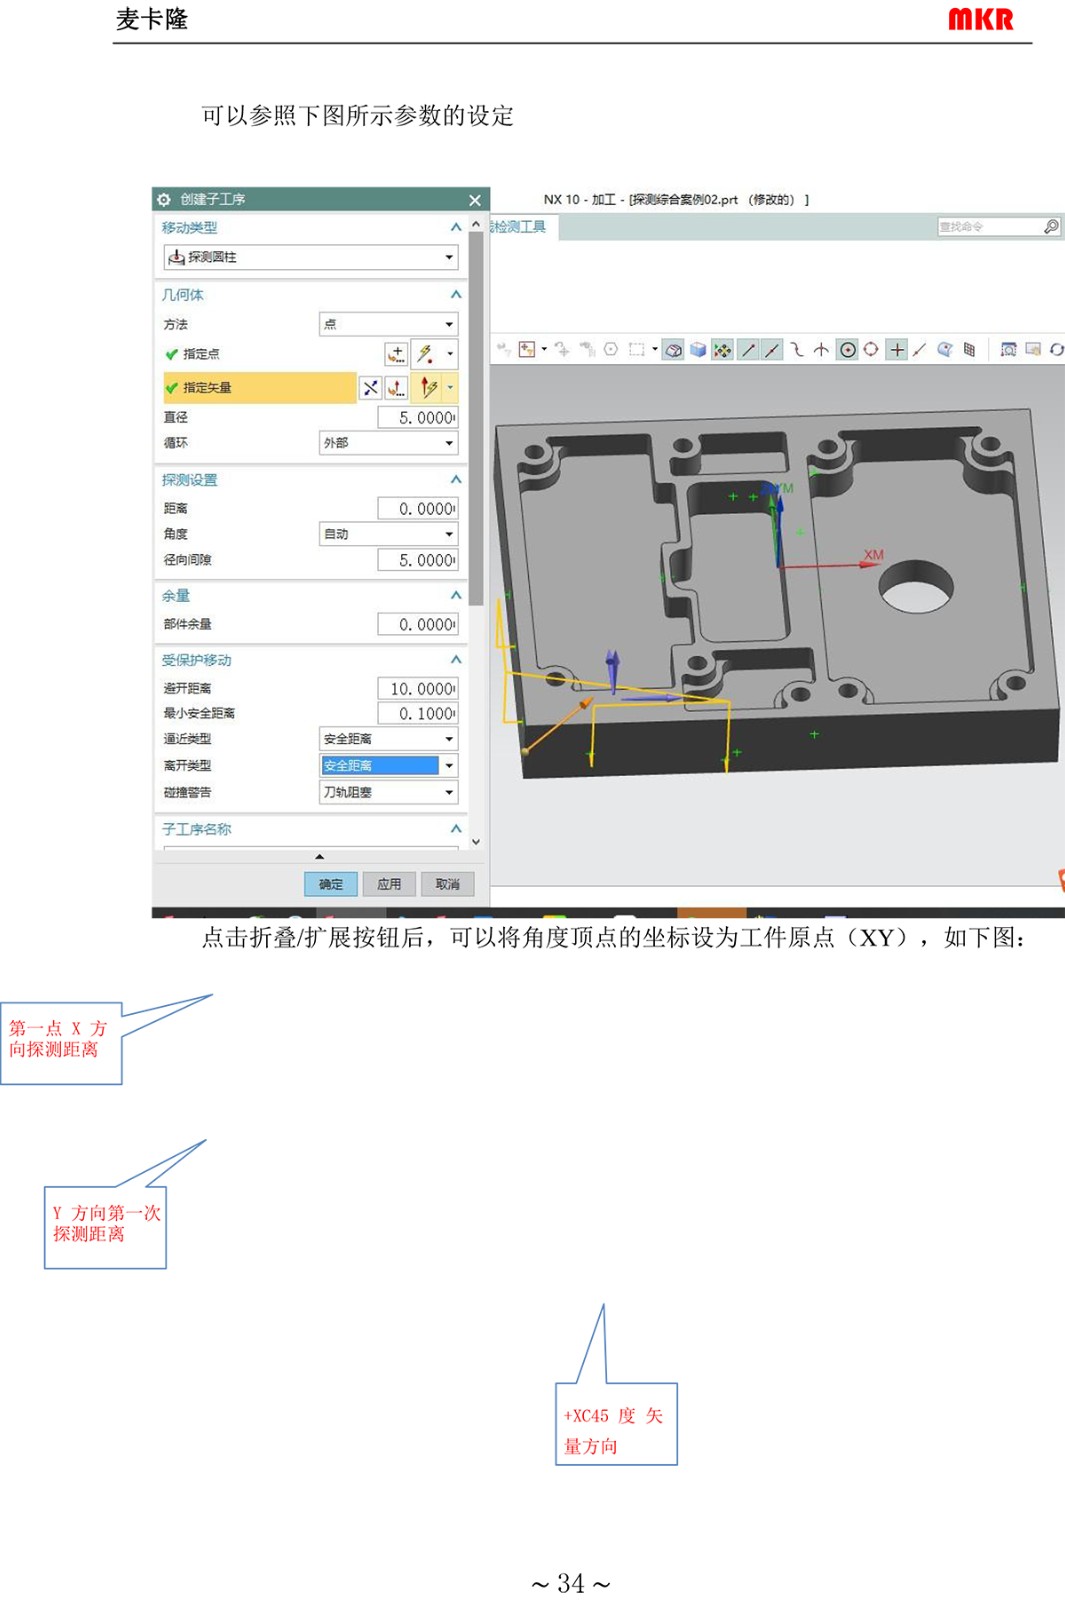The width and height of the screenshot is (1065, 1600).
Task: Toggle the intersection snap point icon
Action: 821,350
